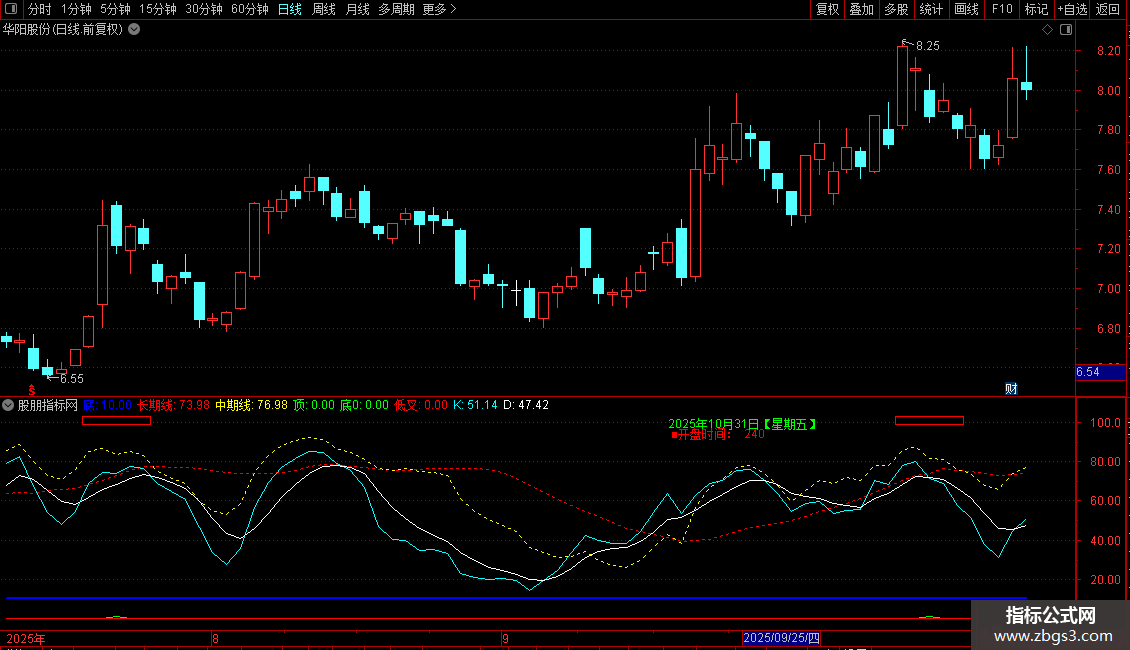Switch to 月线 monthly chart

coord(357,9)
